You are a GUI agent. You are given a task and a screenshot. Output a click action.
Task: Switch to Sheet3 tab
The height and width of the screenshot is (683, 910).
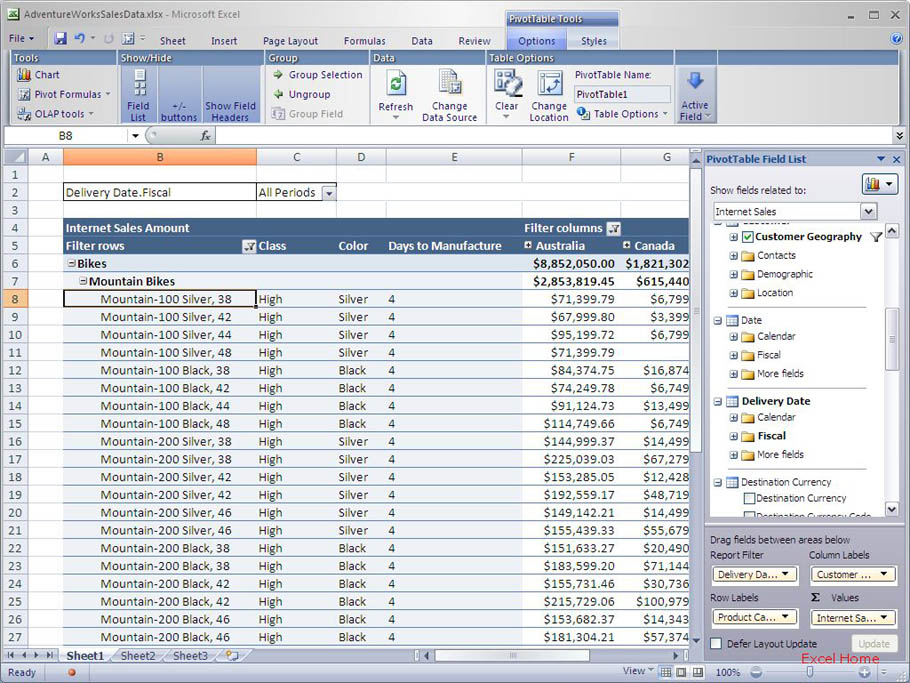[x=190, y=656]
